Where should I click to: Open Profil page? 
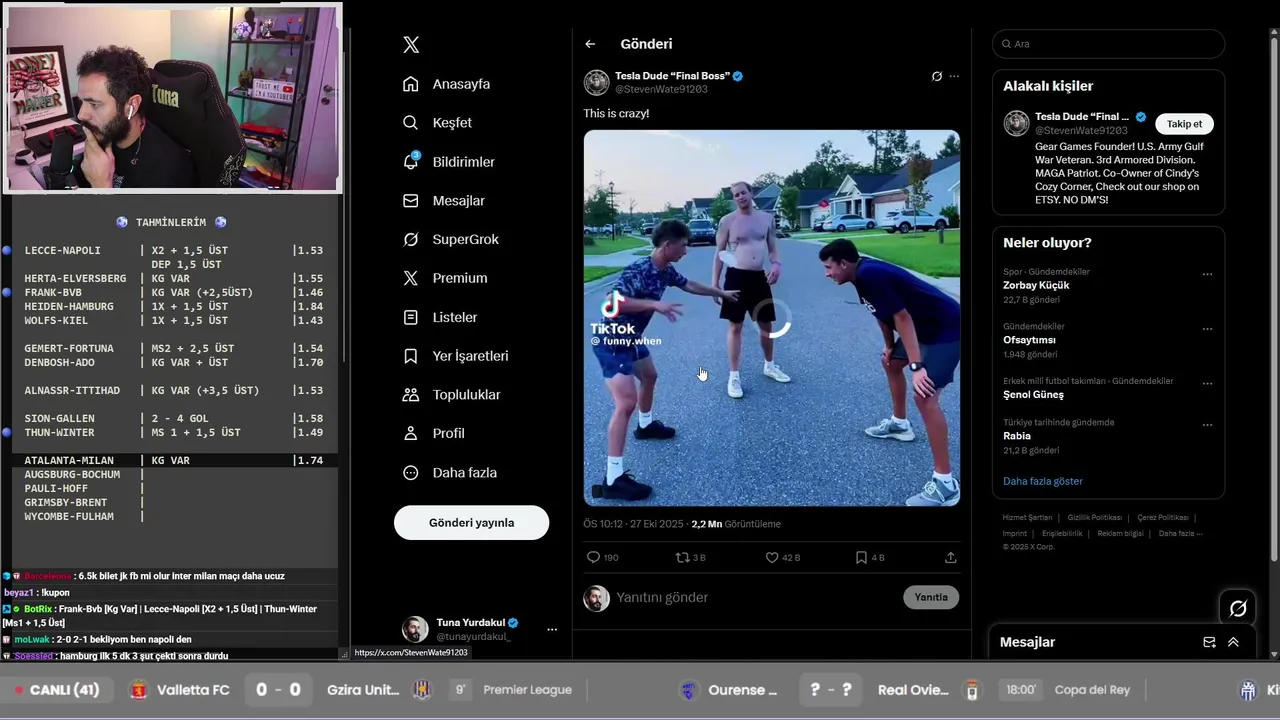[x=435, y=433]
